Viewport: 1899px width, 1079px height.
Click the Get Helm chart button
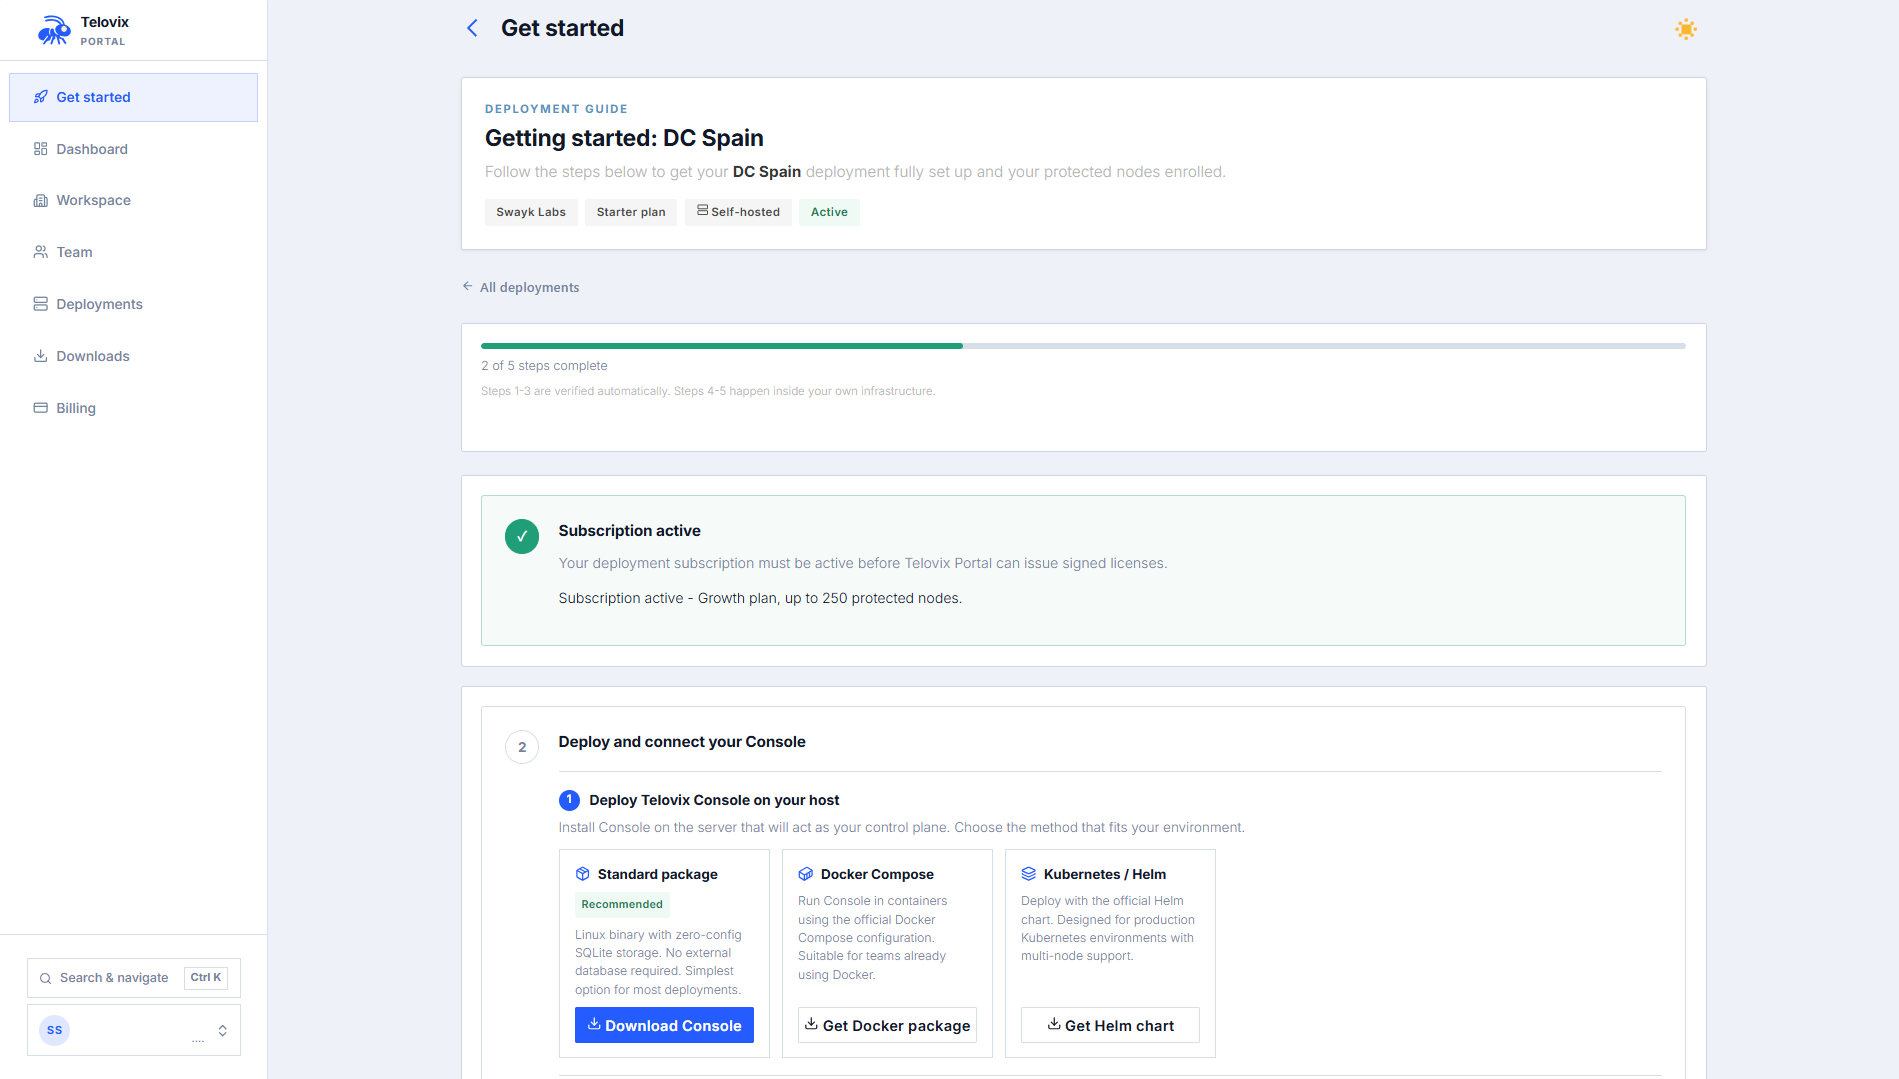coord(1110,1025)
